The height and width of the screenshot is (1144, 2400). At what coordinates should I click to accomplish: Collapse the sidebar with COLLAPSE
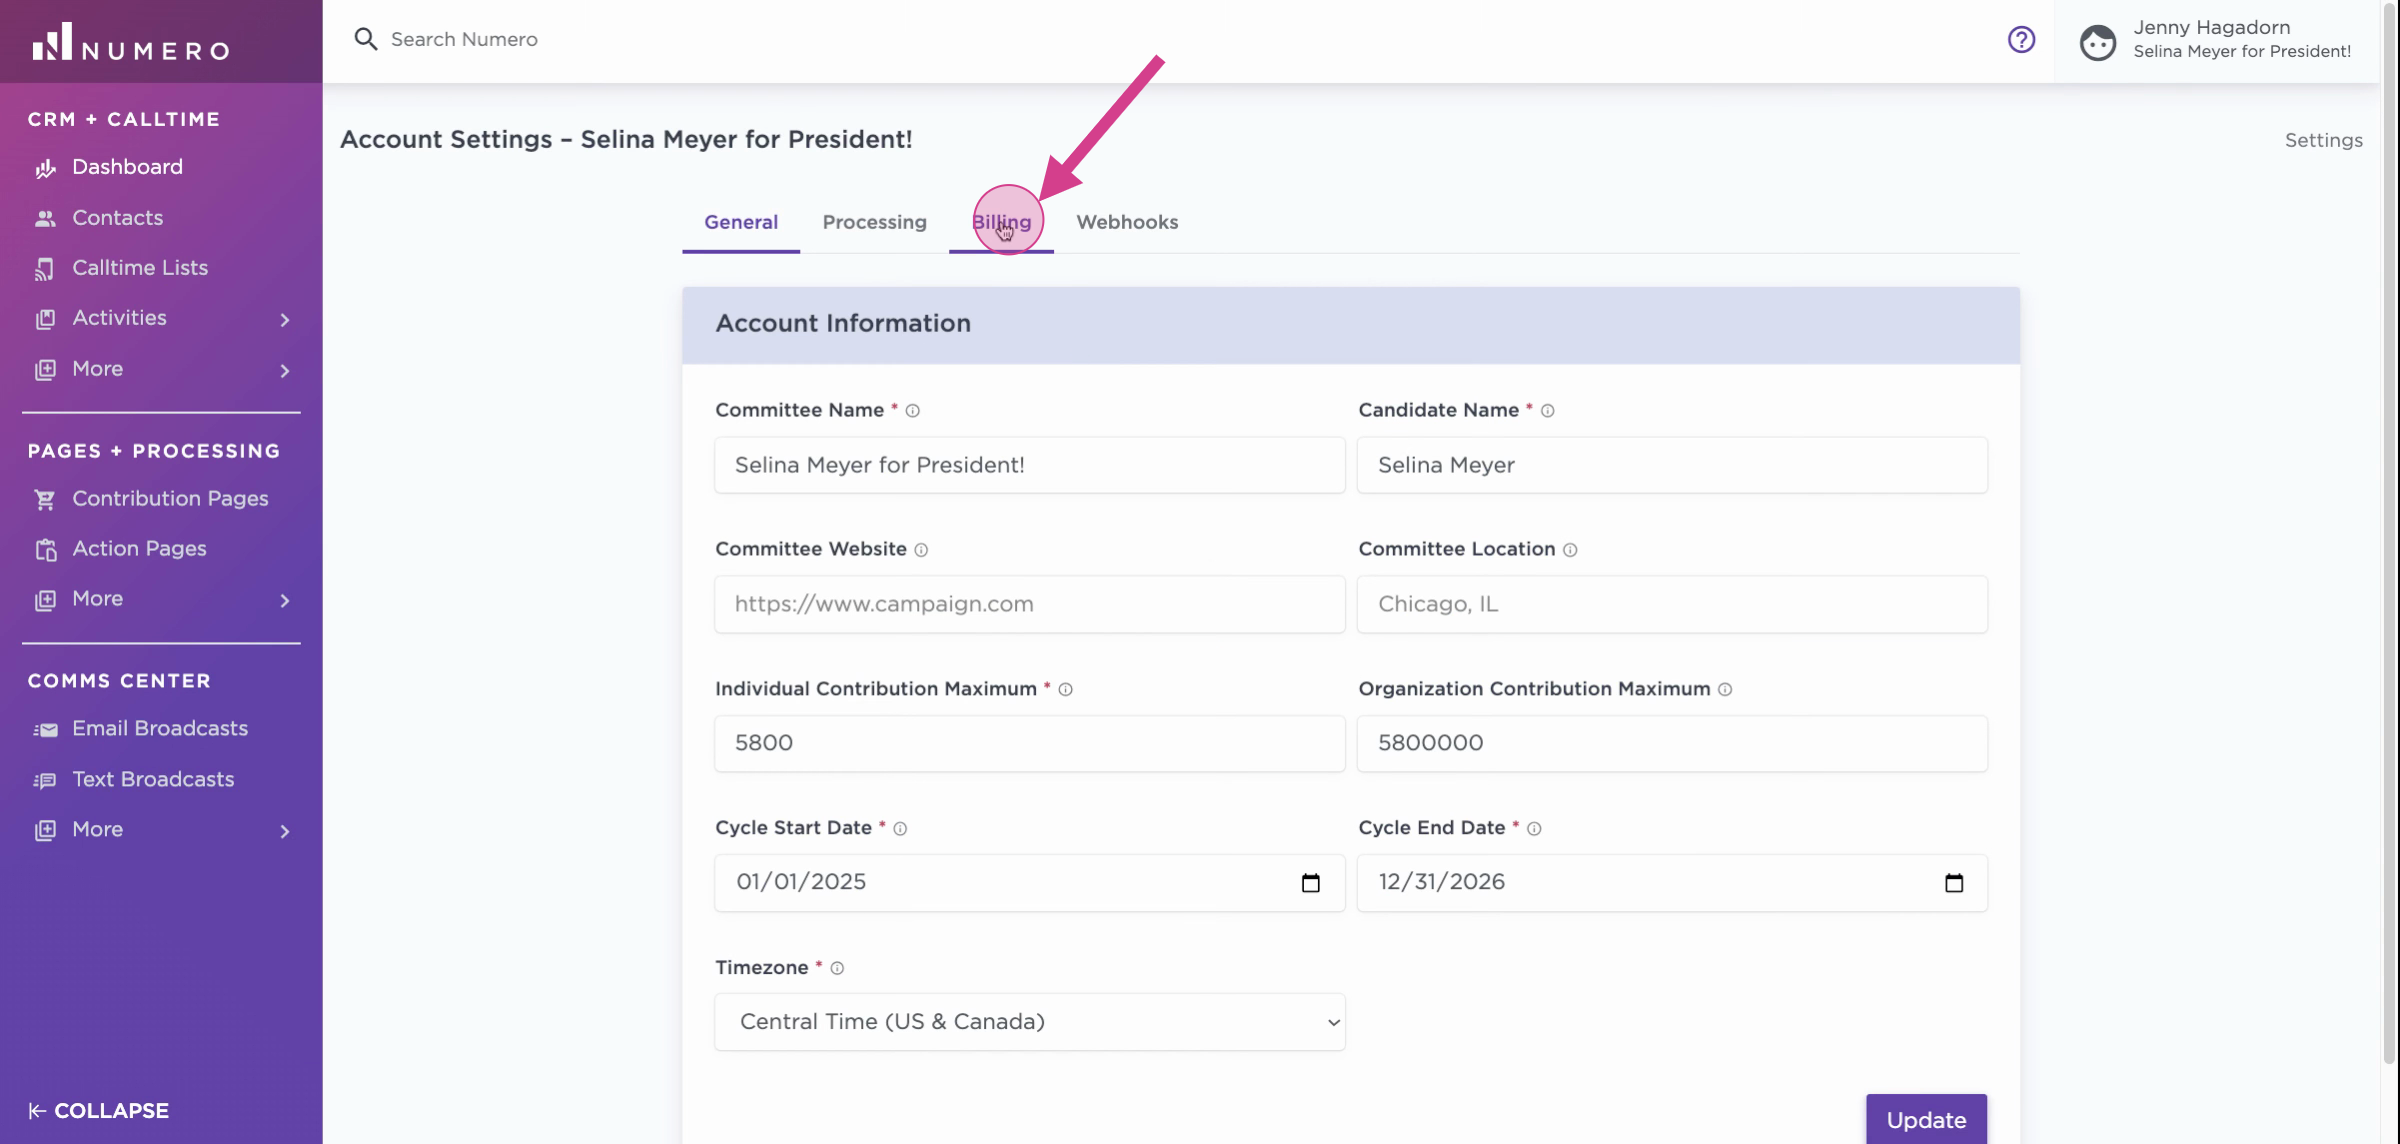pyautogui.click(x=98, y=1111)
